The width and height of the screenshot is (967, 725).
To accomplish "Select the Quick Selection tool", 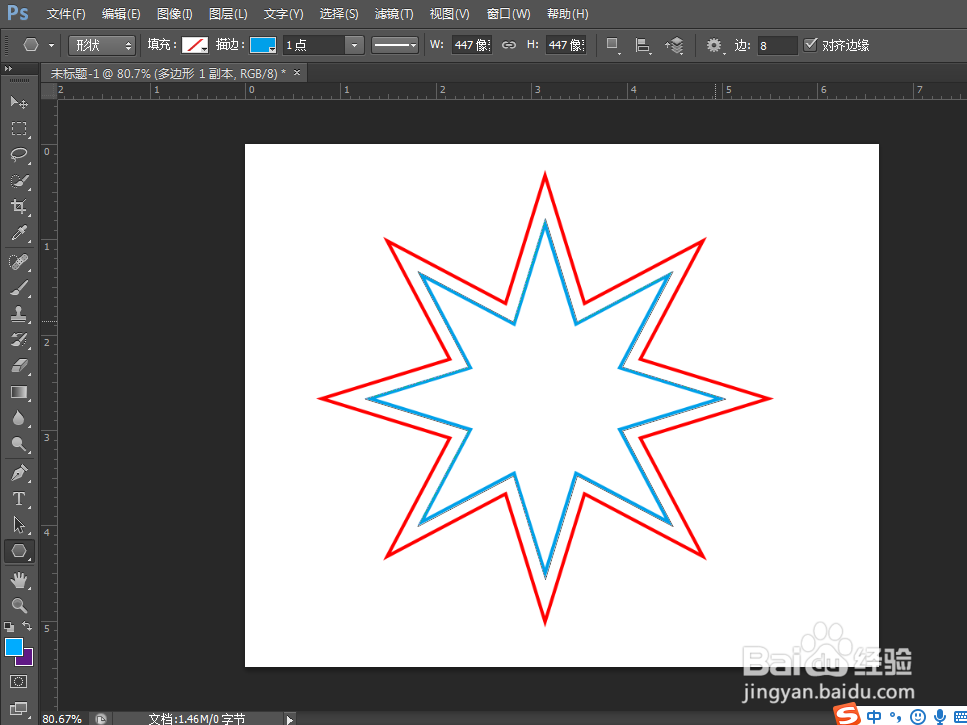I will coord(19,181).
